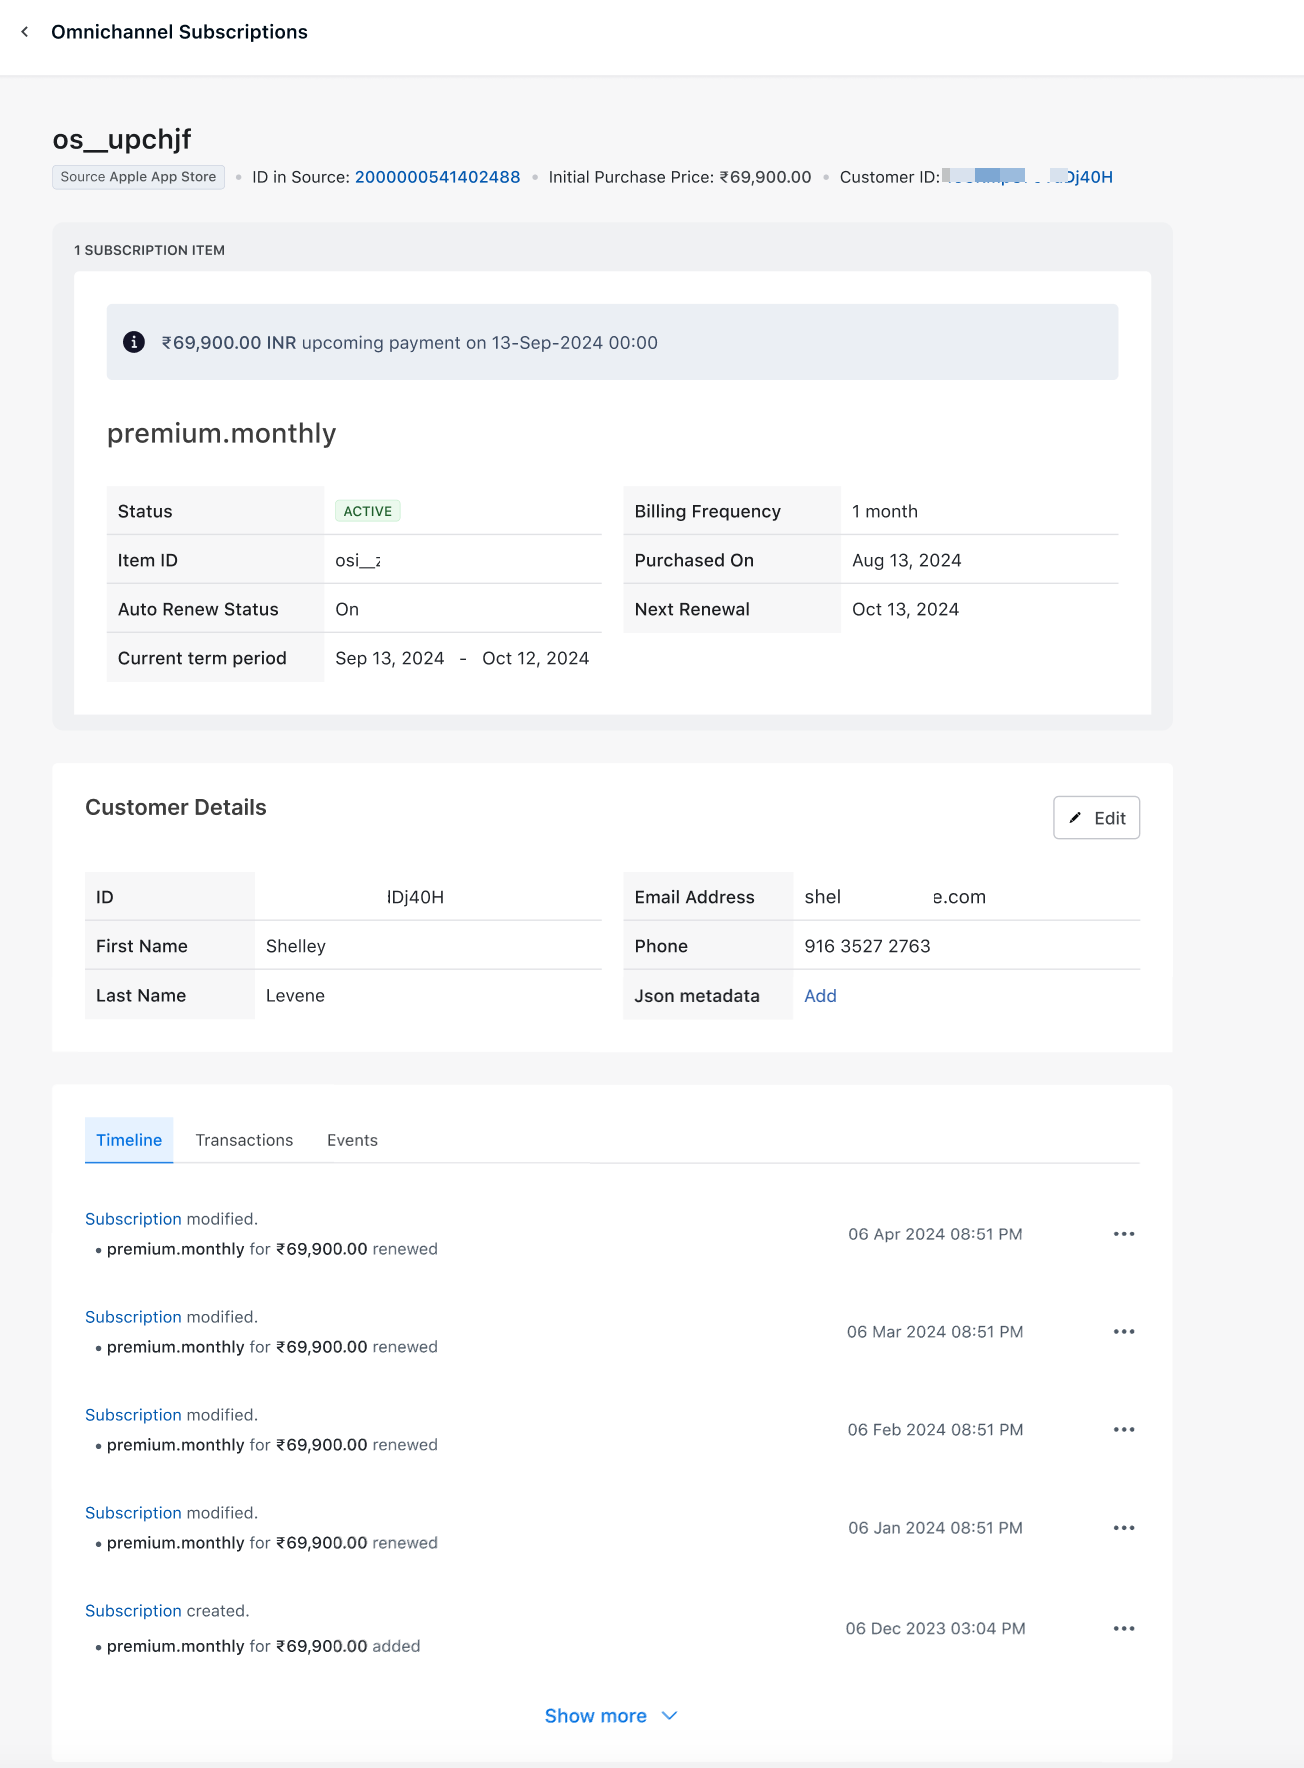Expand timeline with Show more
This screenshot has width=1304, height=1768.
click(610, 1716)
